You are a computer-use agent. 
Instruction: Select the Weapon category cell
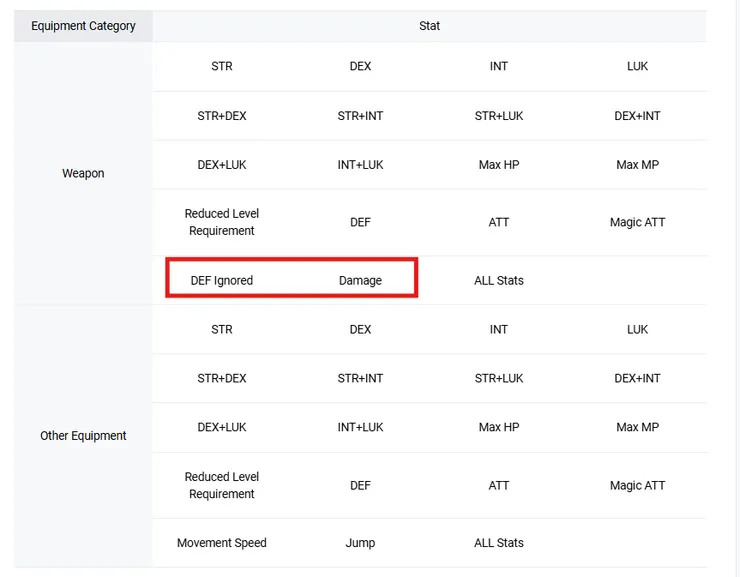[83, 173]
